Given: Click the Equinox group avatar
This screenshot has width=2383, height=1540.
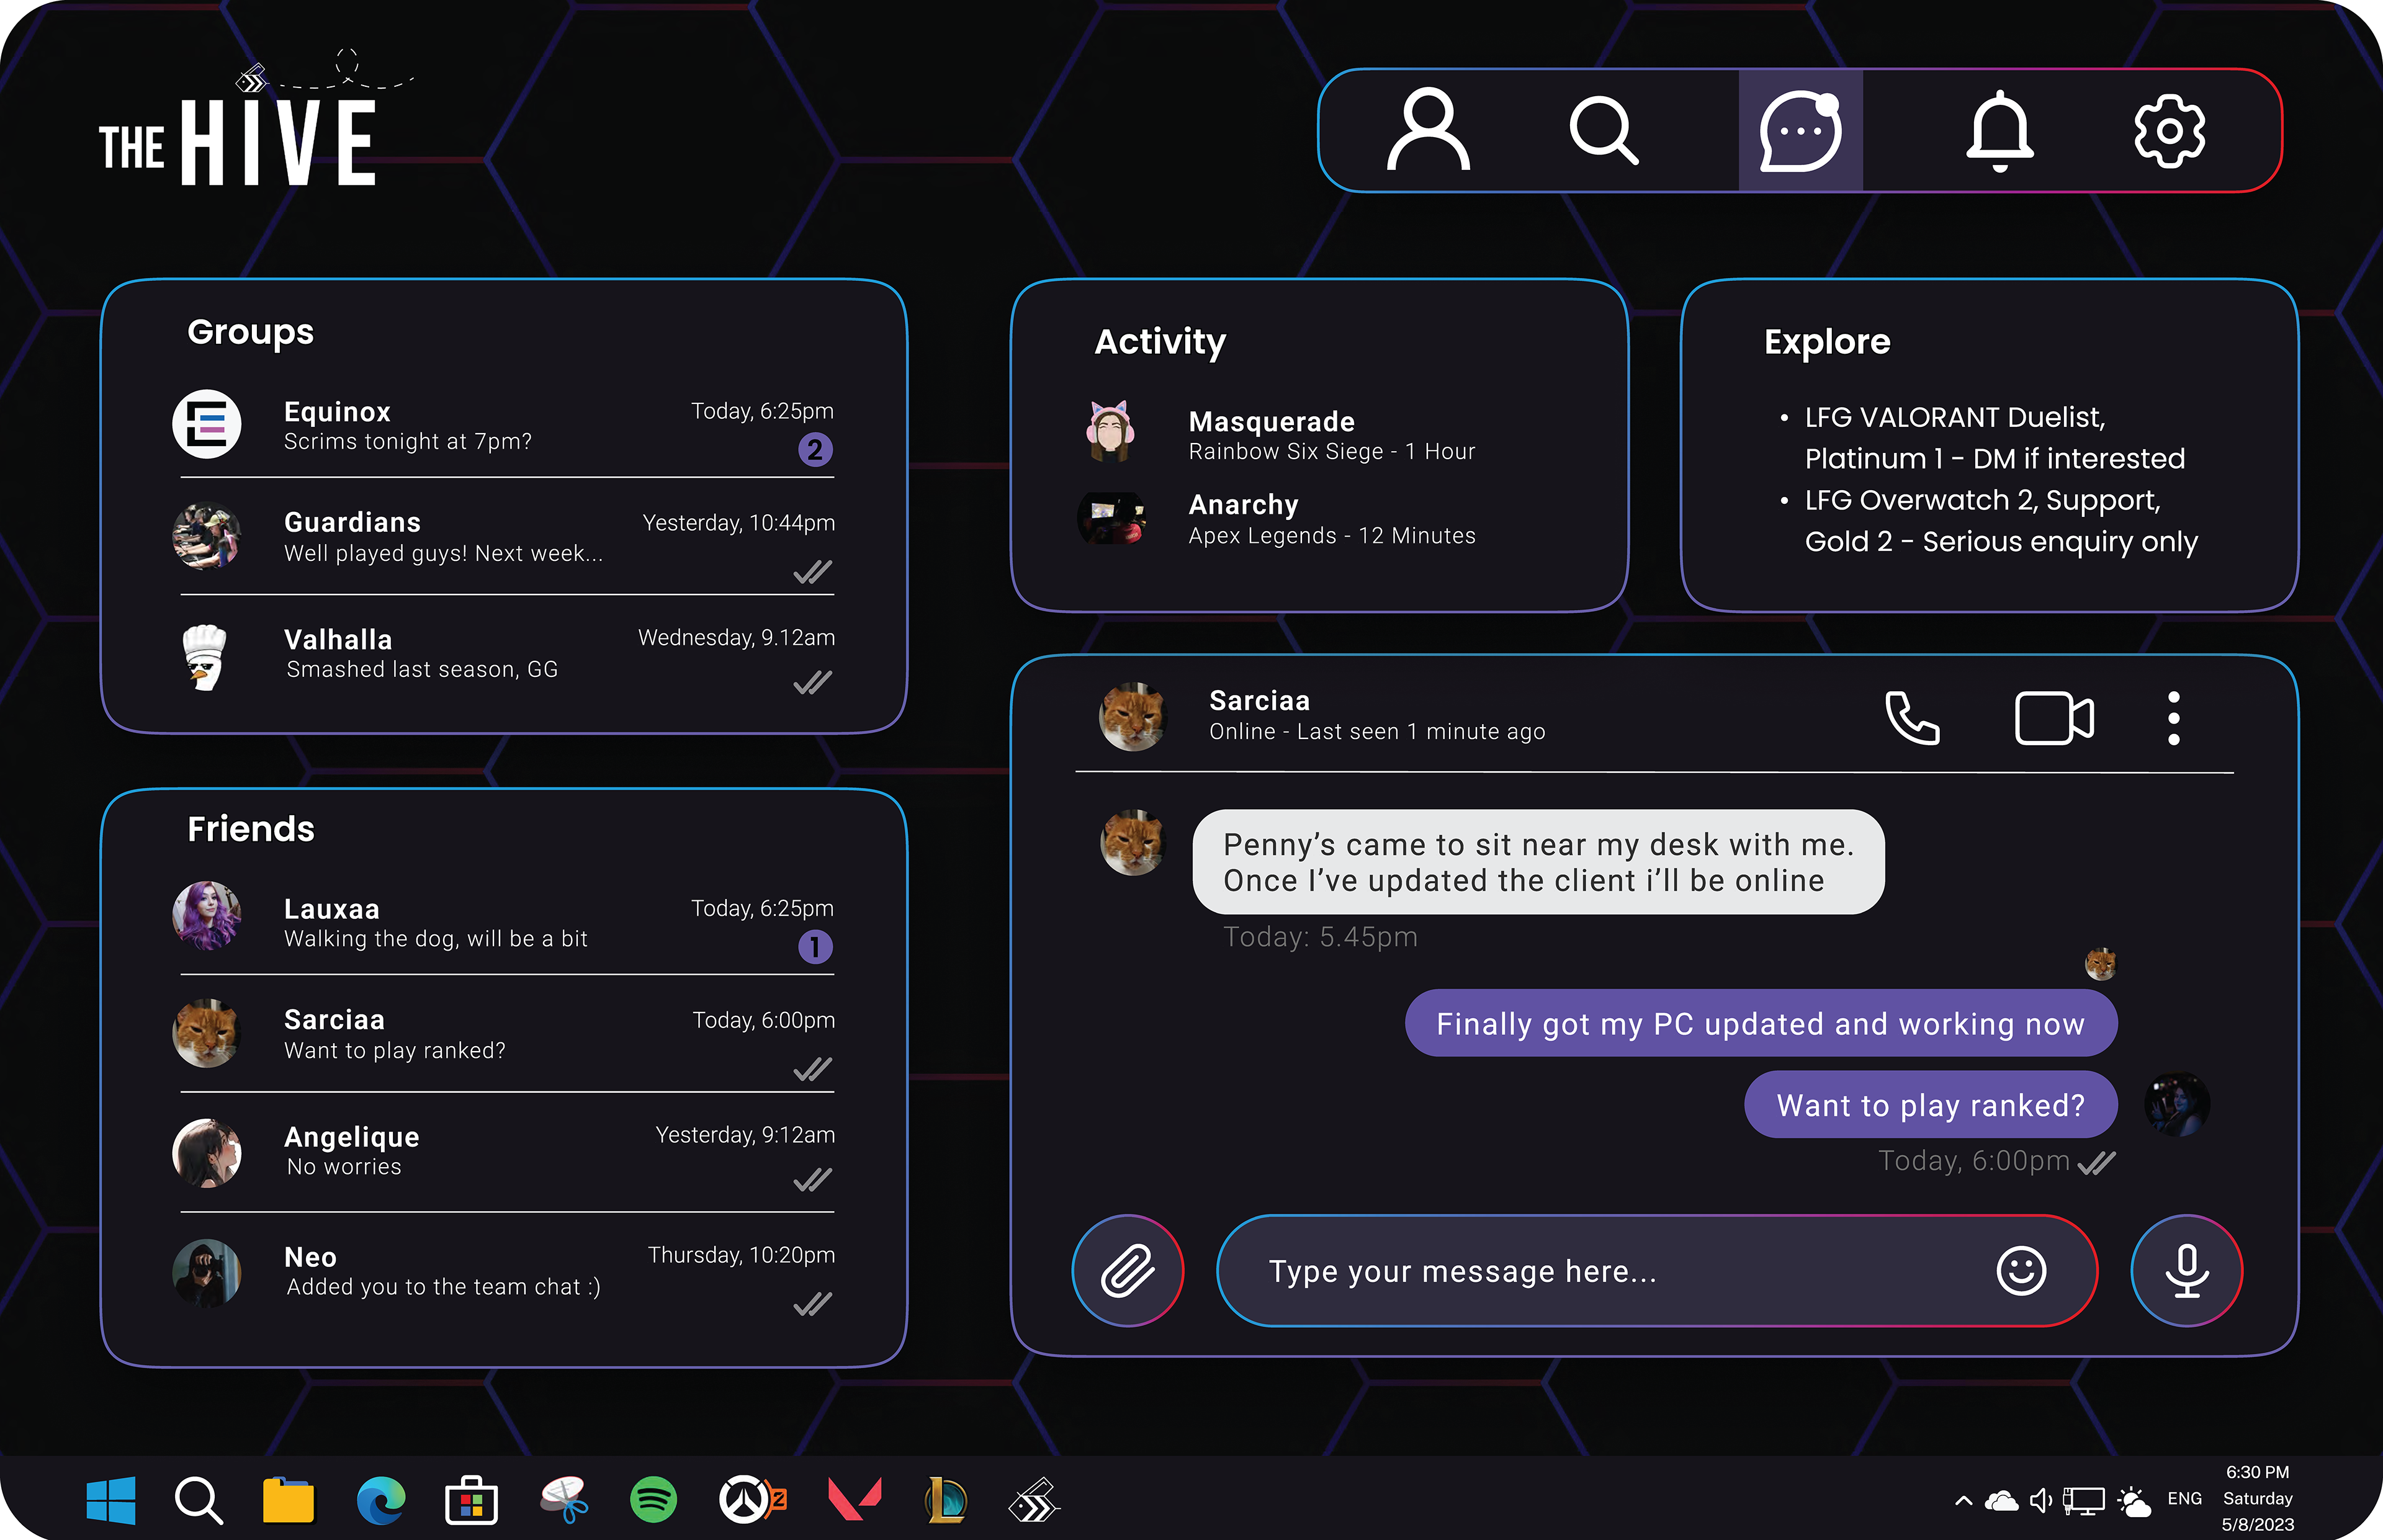Looking at the screenshot, I should tap(207, 424).
